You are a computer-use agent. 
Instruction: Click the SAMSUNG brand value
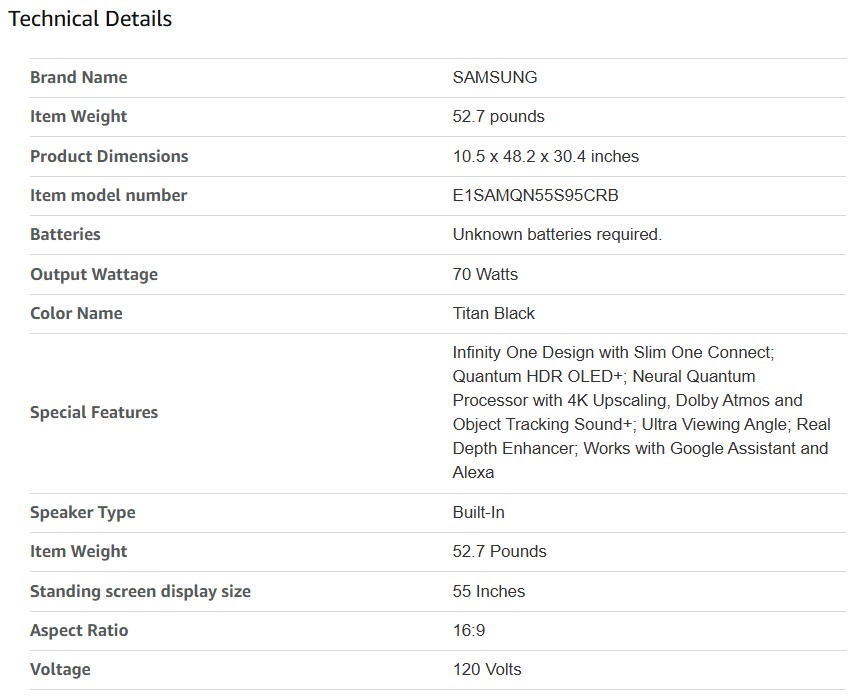(x=494, y=77)
